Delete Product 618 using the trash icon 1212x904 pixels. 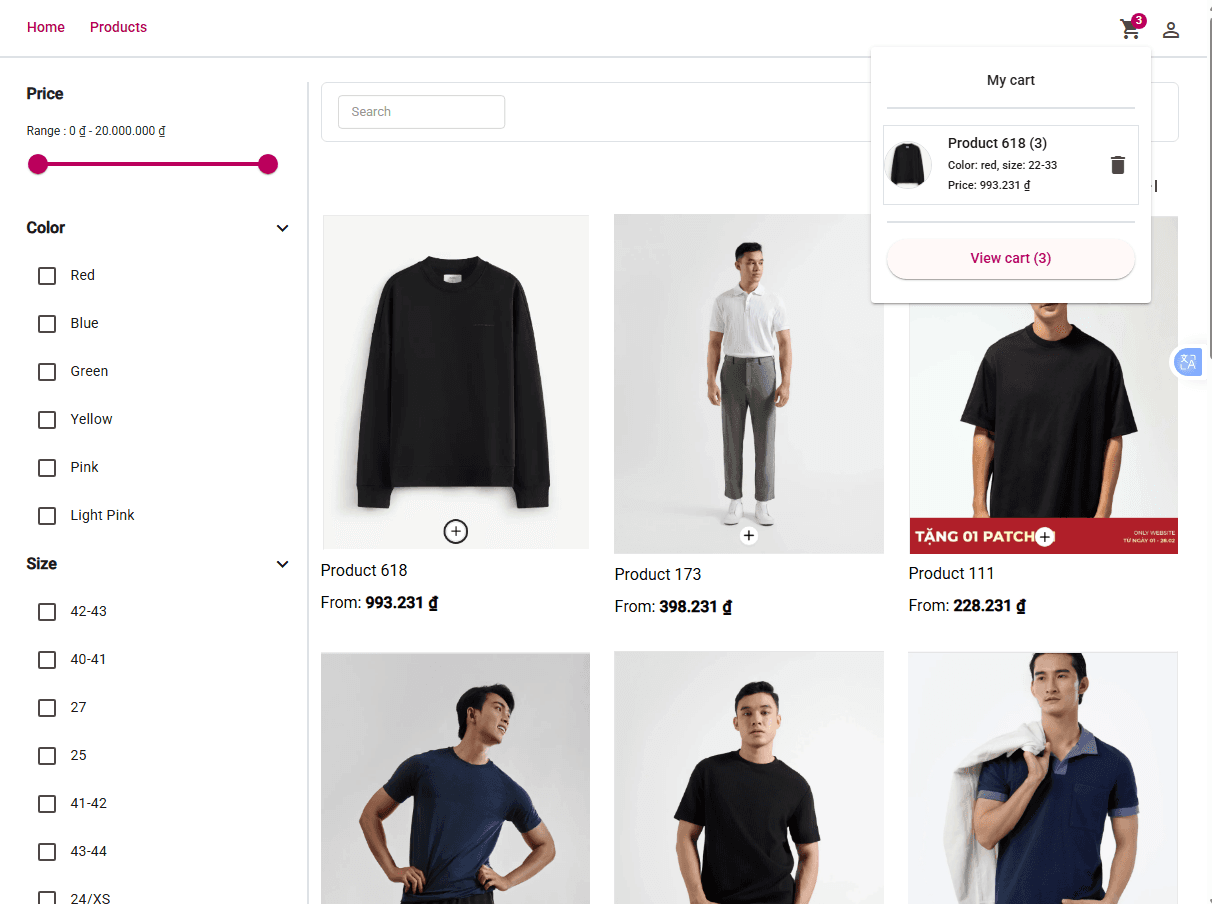tap(1117, 165)
